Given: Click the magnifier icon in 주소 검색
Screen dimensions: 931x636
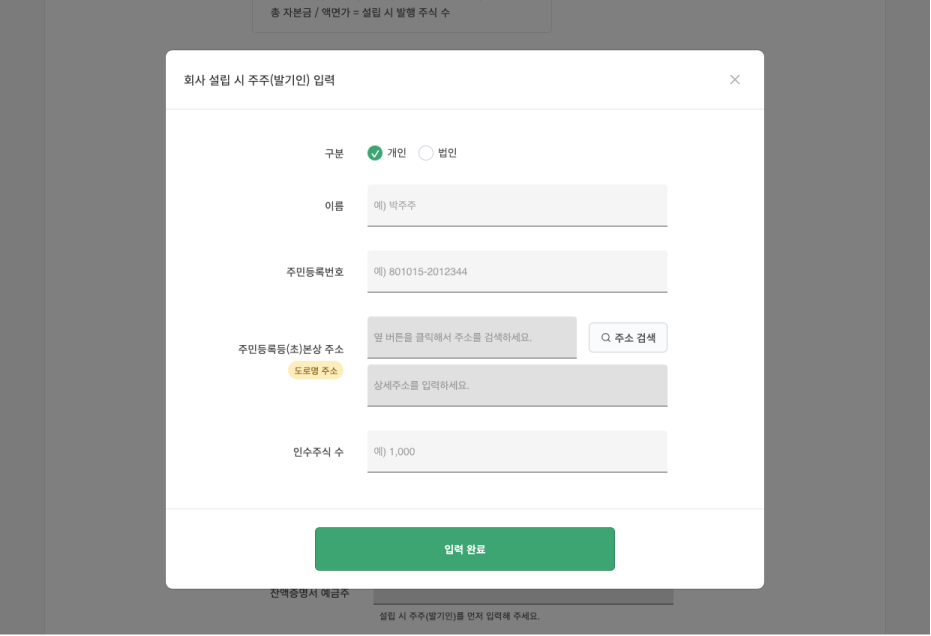Looking at the screenshot, I should [606, 338].
